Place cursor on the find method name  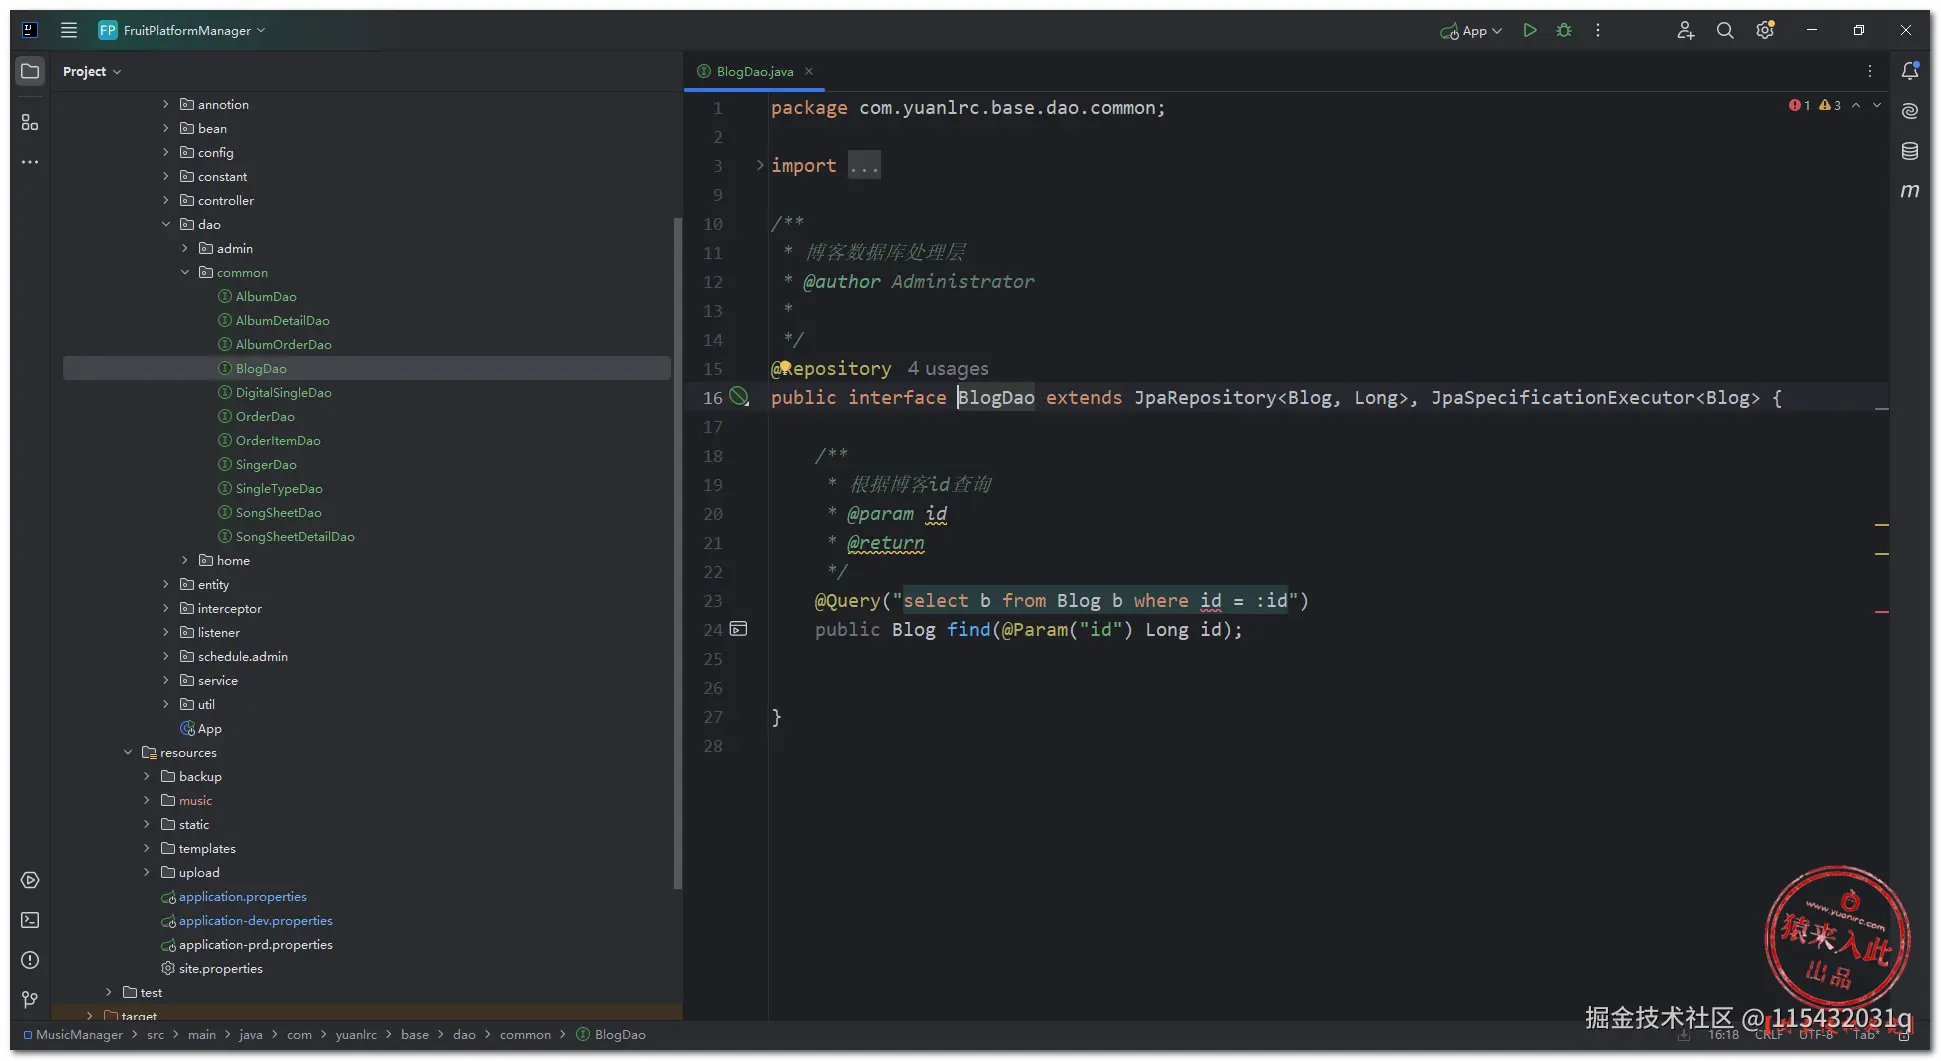click(x=968, y=630)
